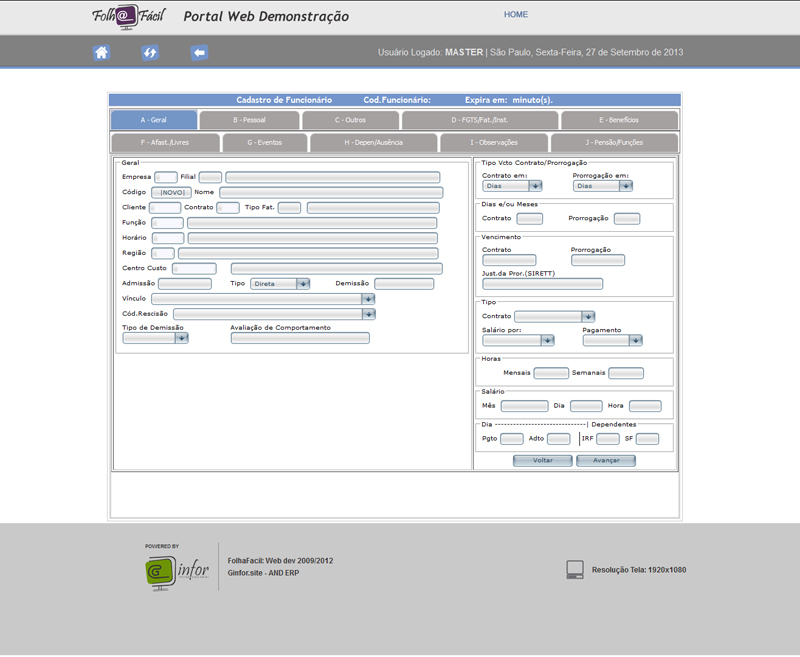Open the Contrato em Dias dropdown
The height and width of the screenshot is (657, 800).
point(512,186)
